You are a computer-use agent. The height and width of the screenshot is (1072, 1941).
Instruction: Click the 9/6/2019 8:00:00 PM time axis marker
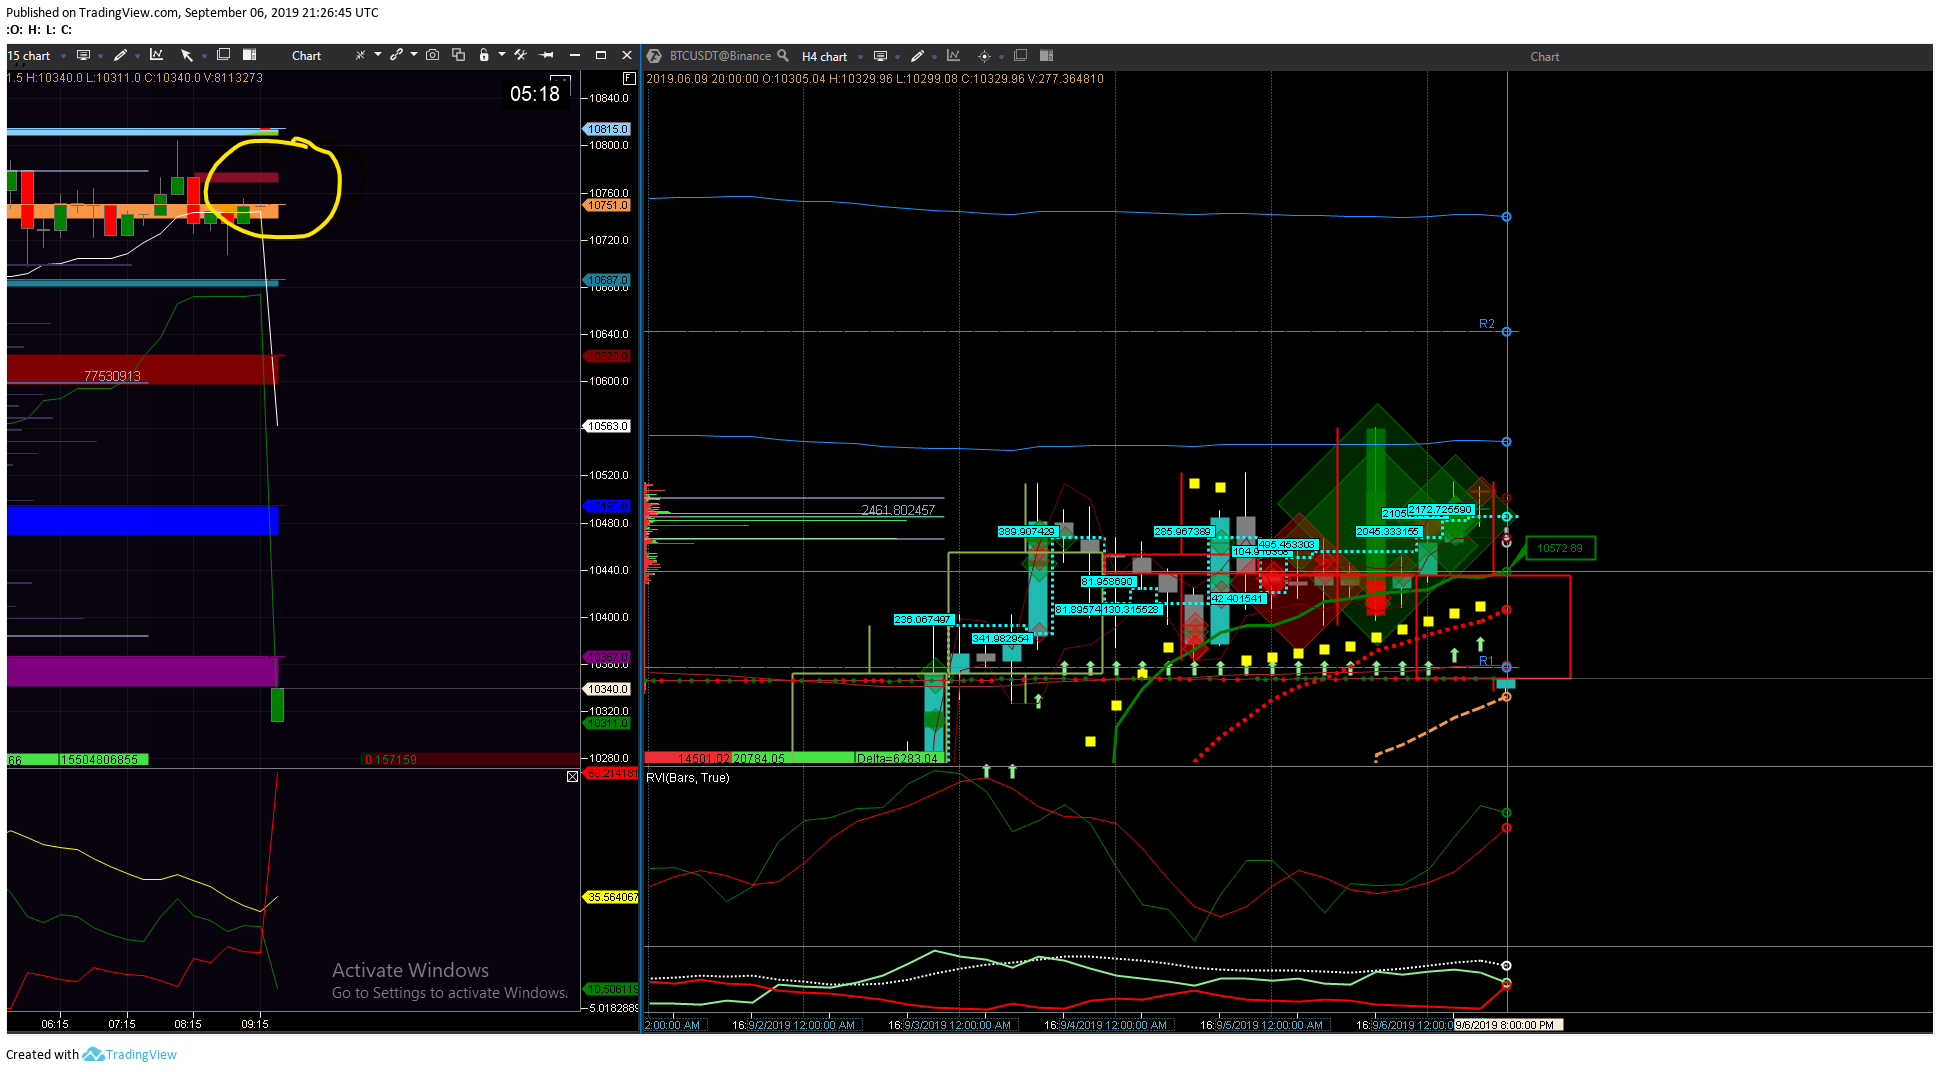coord(1507,1025)
